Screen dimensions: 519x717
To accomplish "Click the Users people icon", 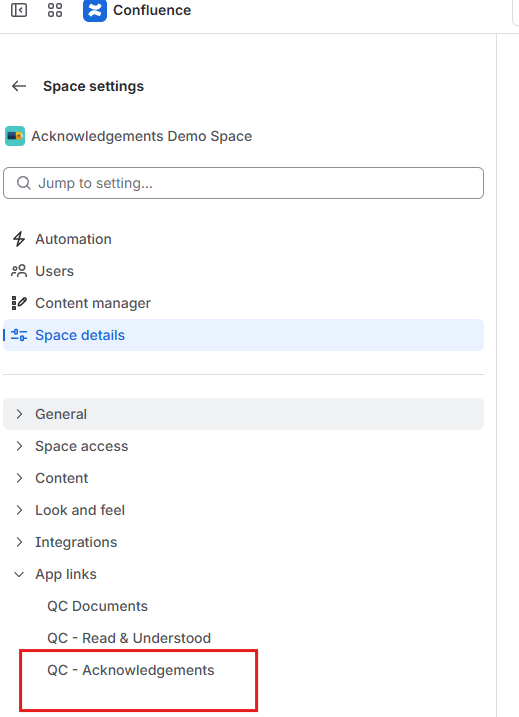I will point(19,271).
